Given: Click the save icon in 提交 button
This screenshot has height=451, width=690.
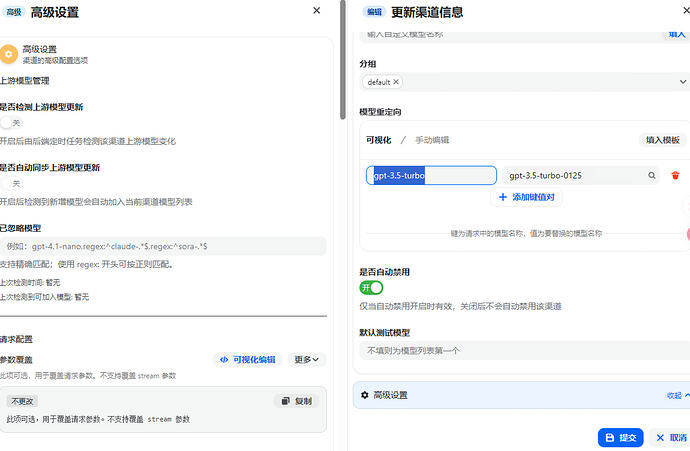Looking at the screenshot, I should [610, 437].
